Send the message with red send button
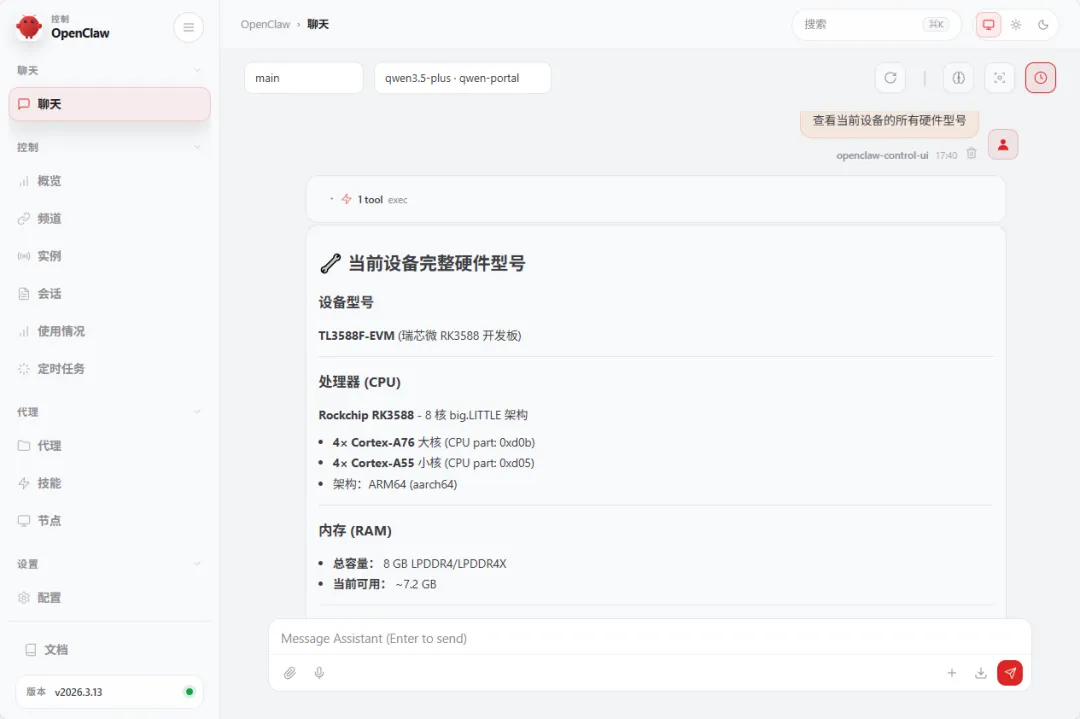1080x719 pixels. coord(1010,673)
